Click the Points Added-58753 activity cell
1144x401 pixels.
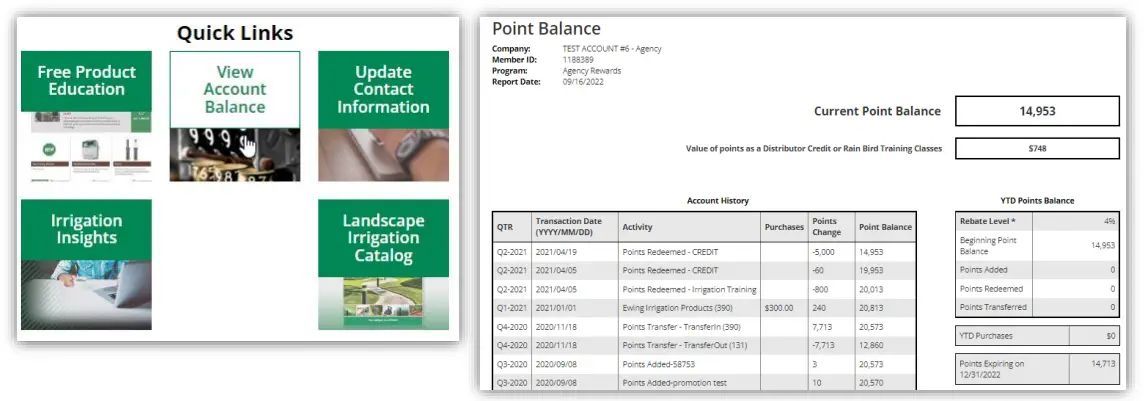click(x=689, y=364)
